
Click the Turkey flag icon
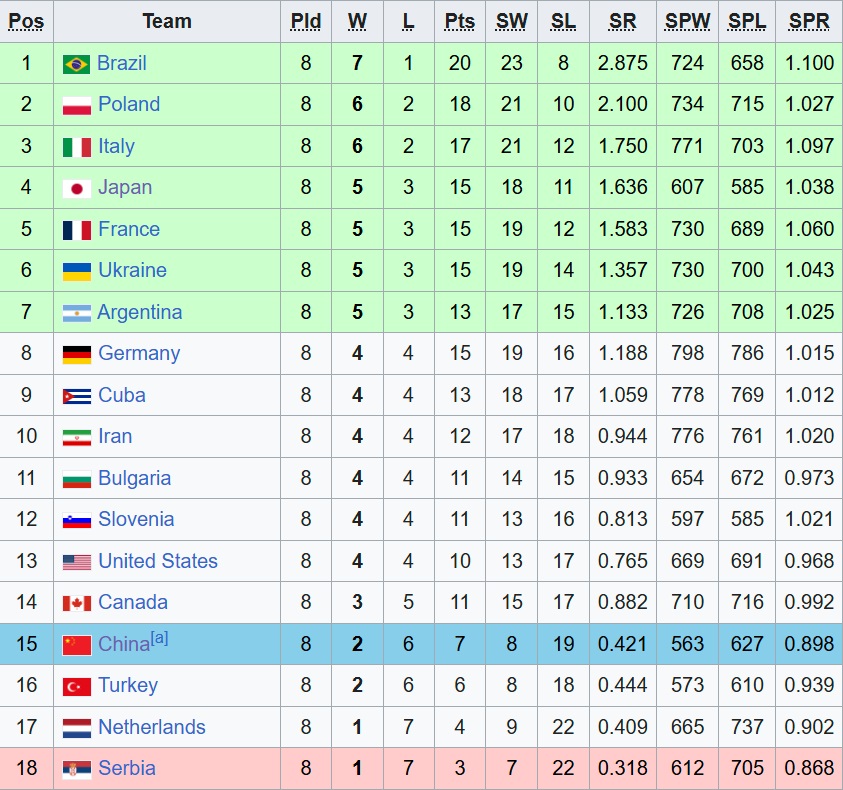coord(76,686)
